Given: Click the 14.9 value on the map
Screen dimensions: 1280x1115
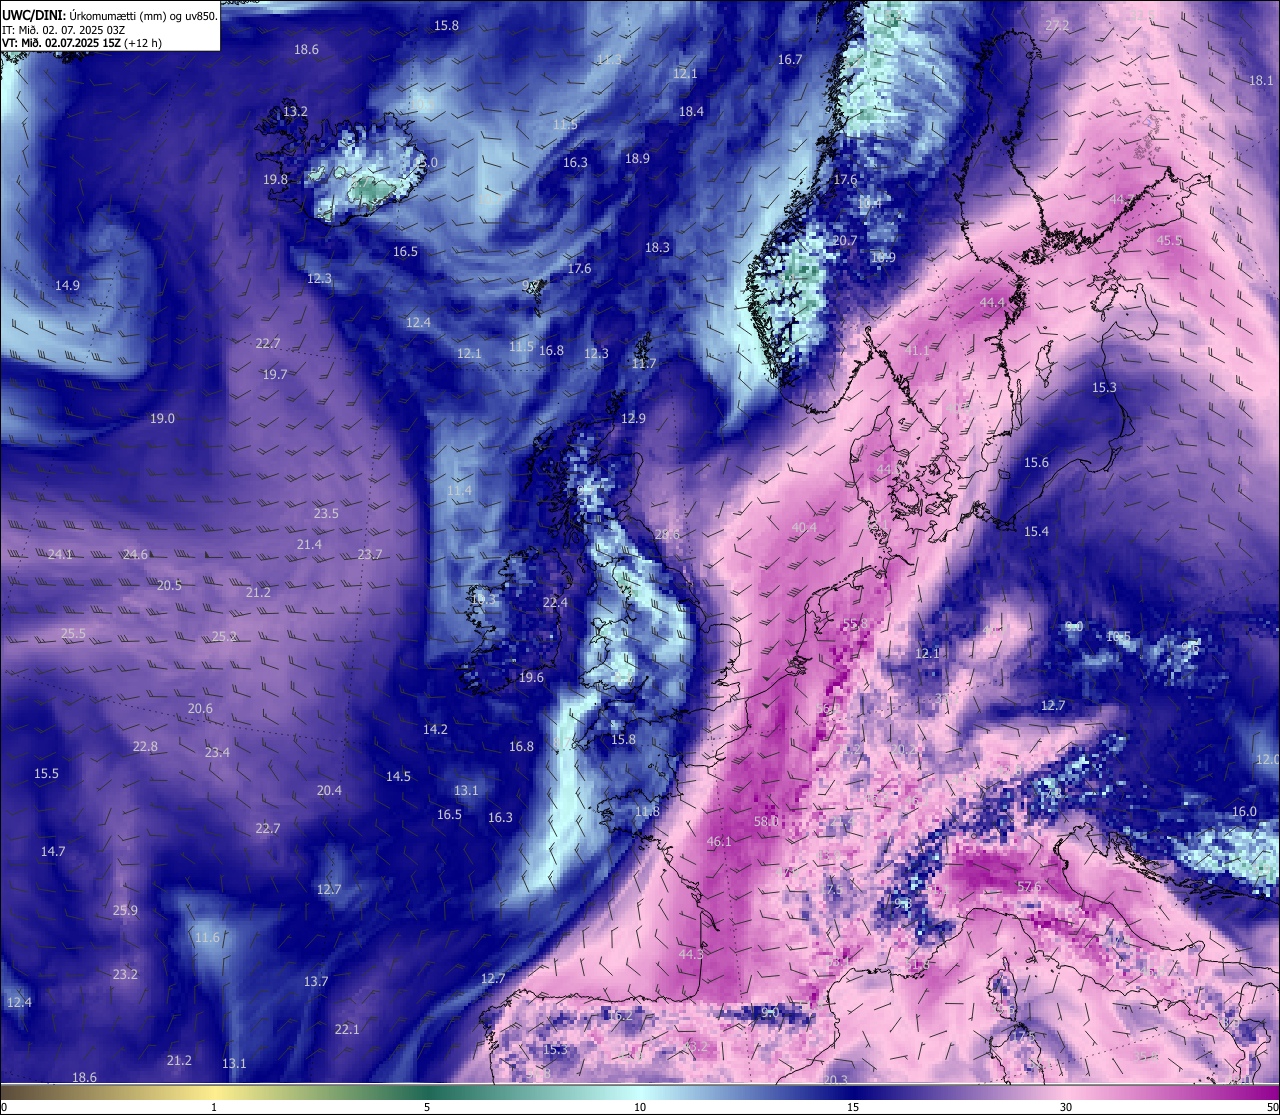Looking at the screenshot, I should click(x=67, y=286).
